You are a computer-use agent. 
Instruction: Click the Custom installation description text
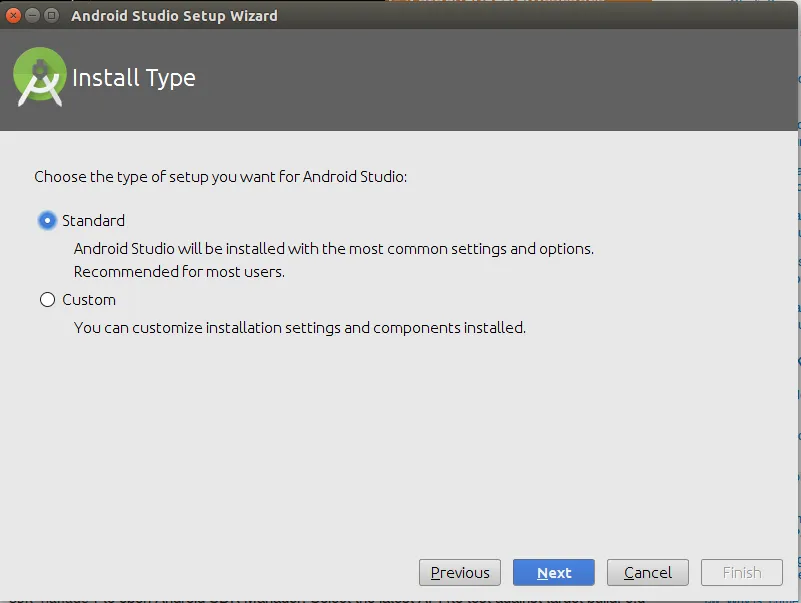(299, 328)
